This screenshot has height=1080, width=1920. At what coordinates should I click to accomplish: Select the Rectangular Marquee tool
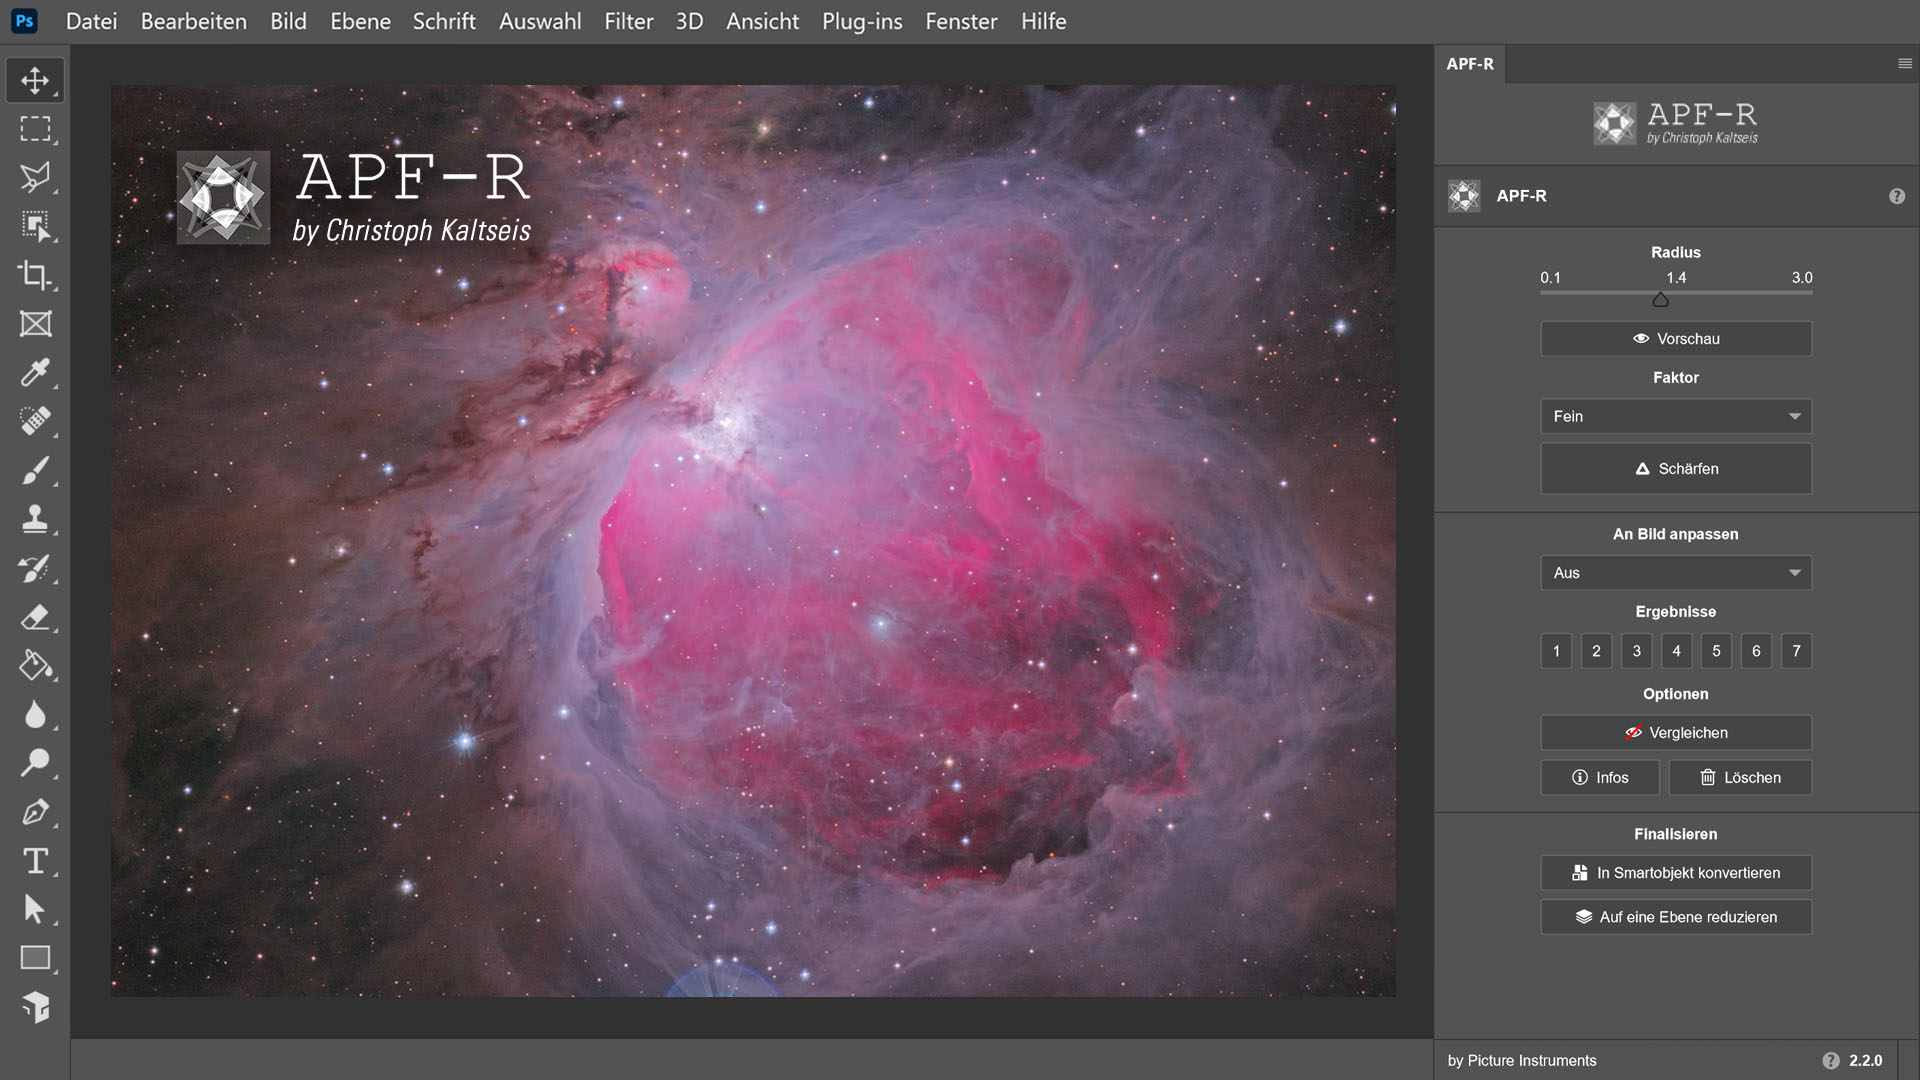[35, 129]
